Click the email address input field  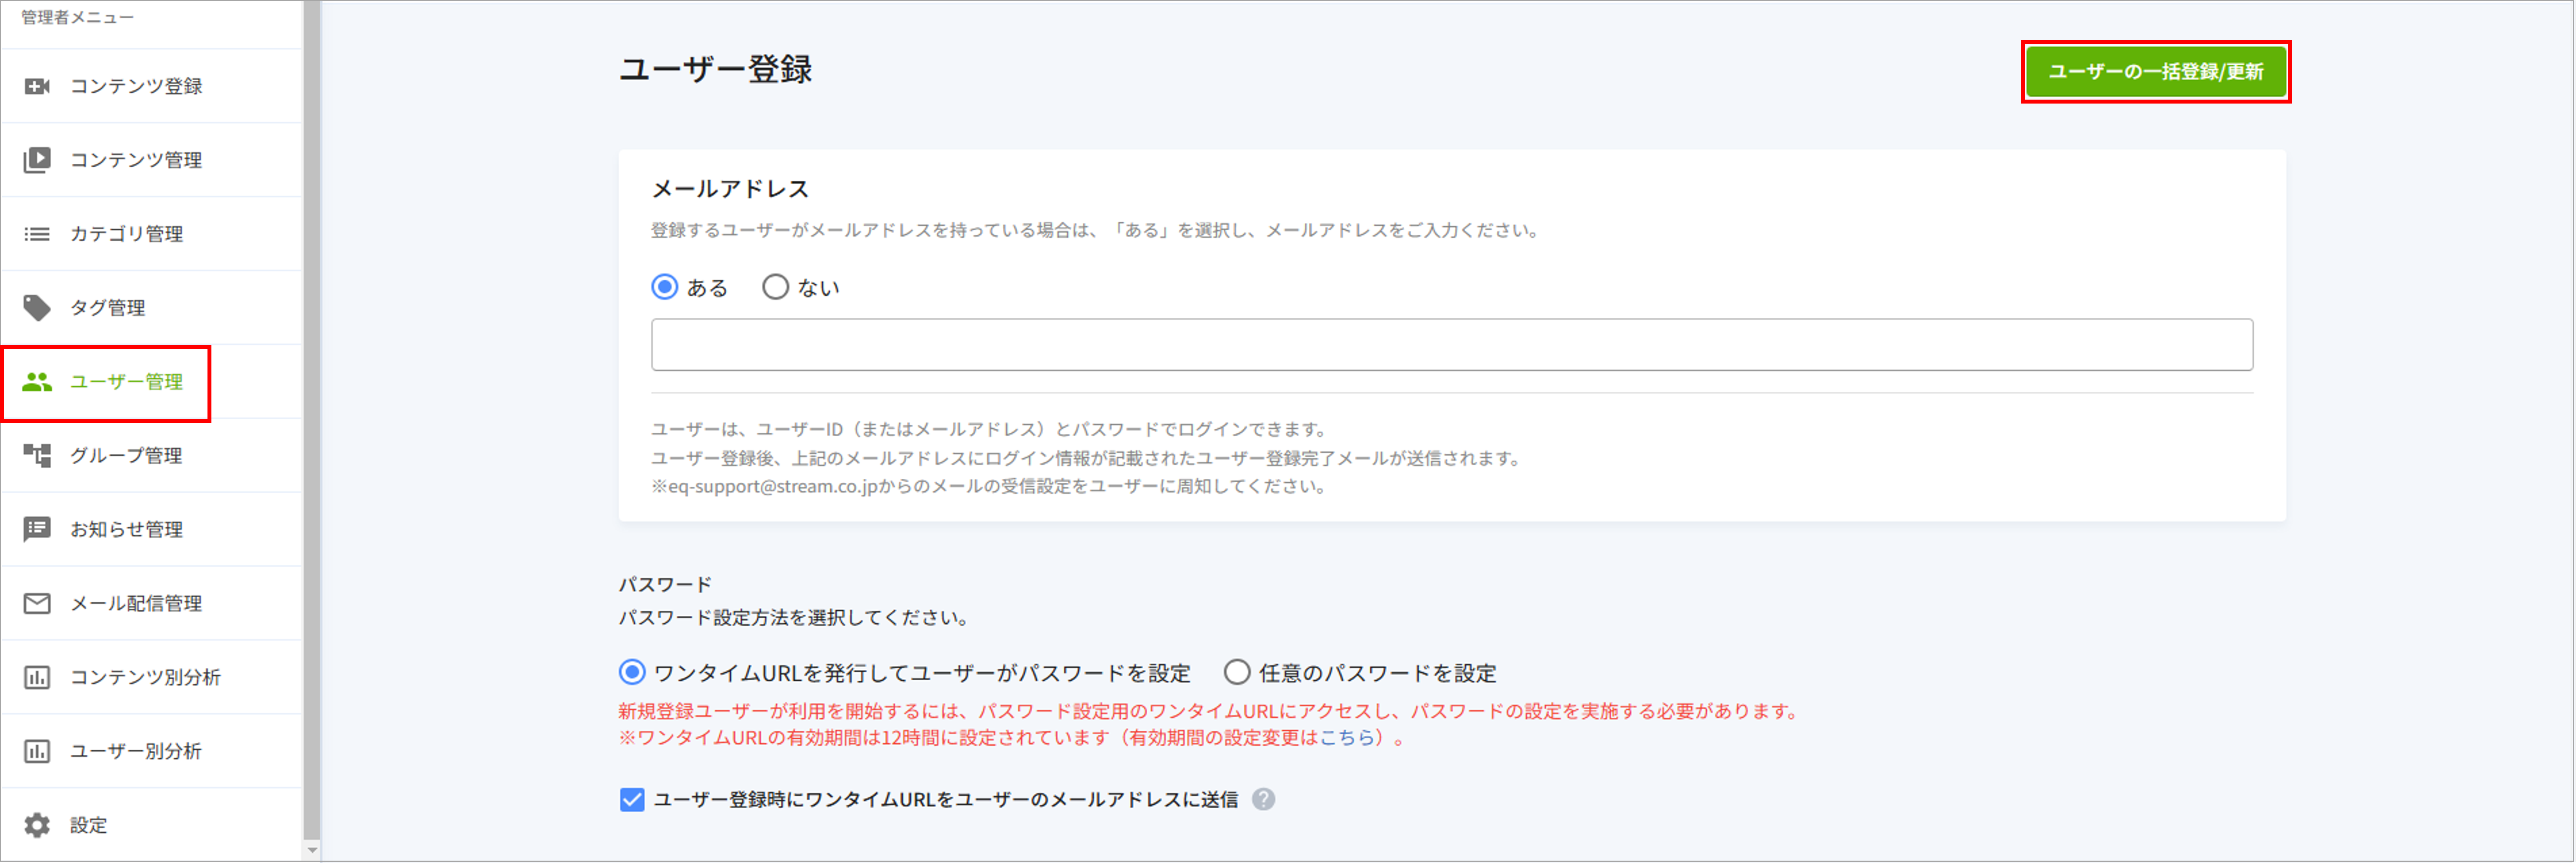1452,345
